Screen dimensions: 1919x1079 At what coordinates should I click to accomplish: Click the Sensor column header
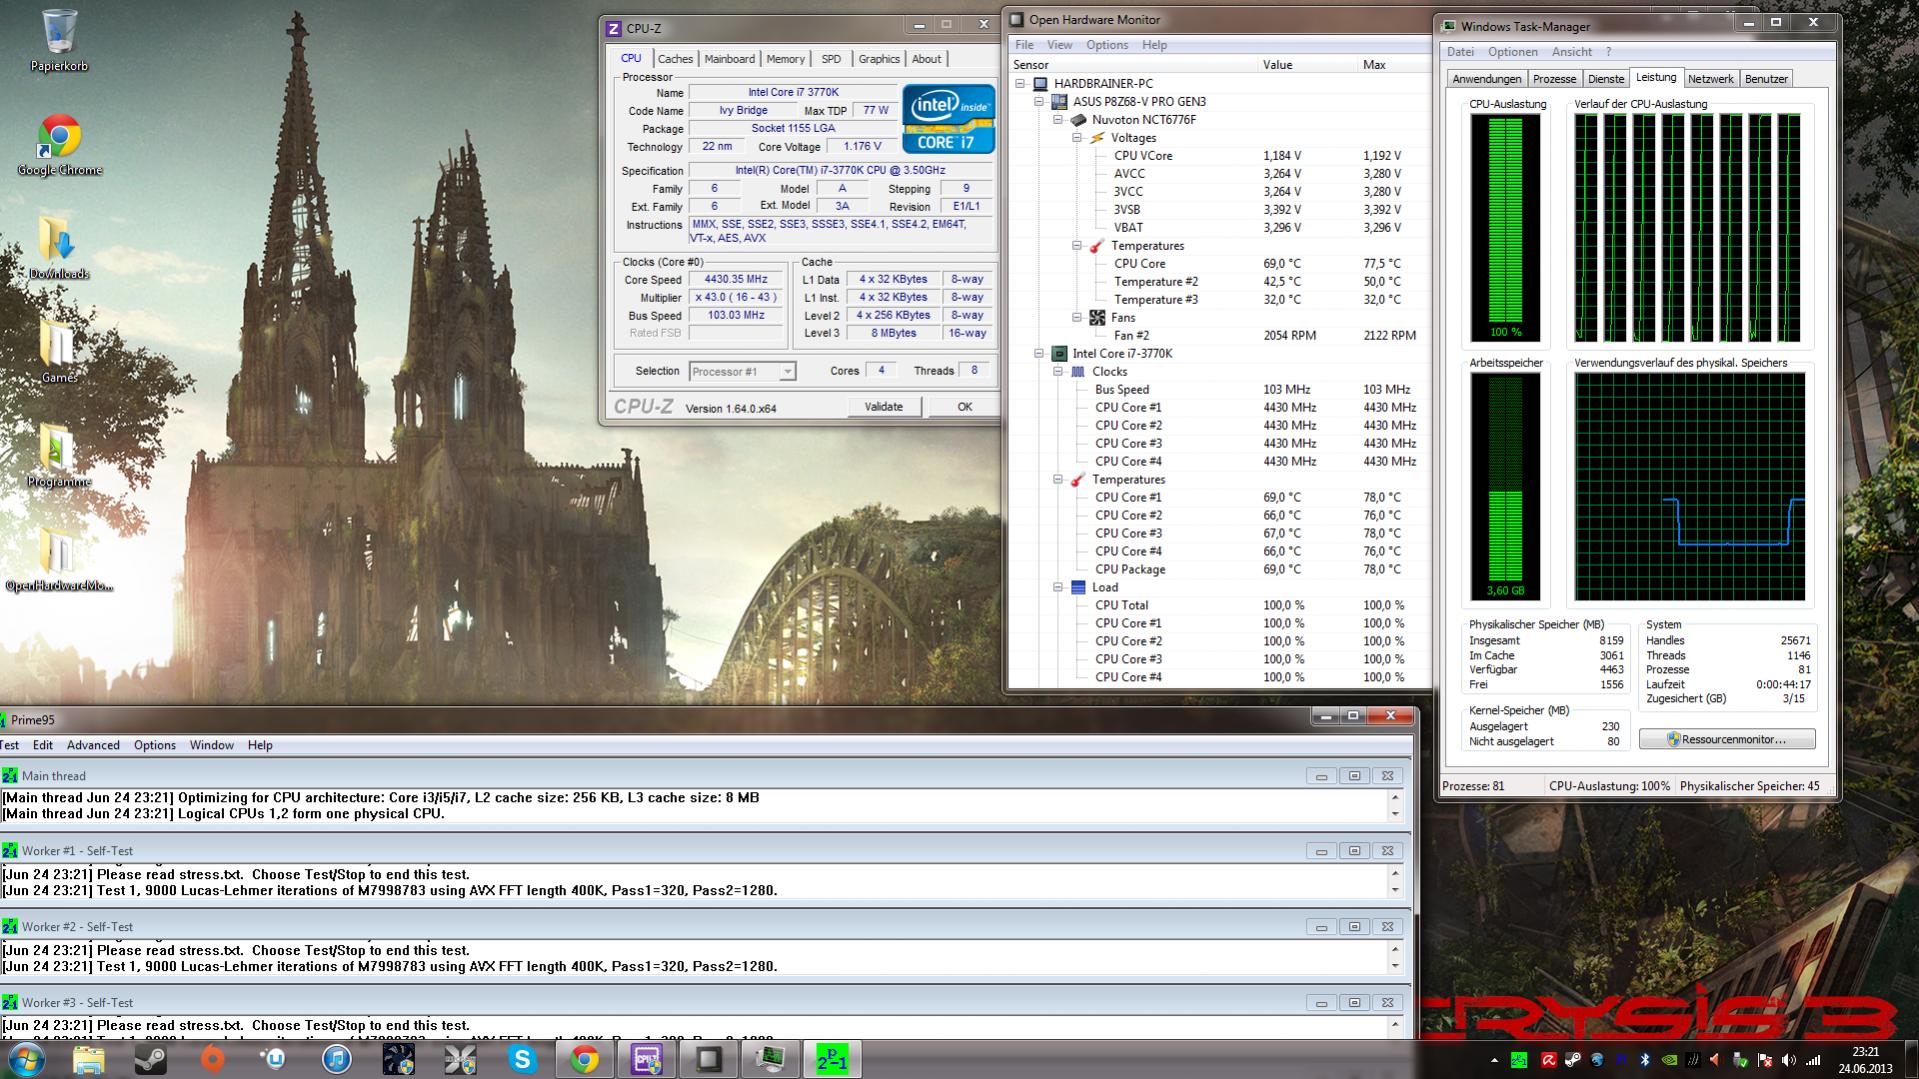1132,65
